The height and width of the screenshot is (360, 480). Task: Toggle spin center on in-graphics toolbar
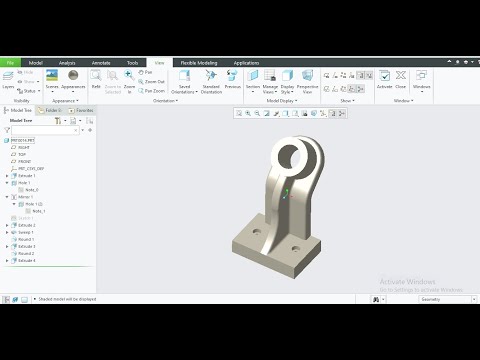(342, 114)
